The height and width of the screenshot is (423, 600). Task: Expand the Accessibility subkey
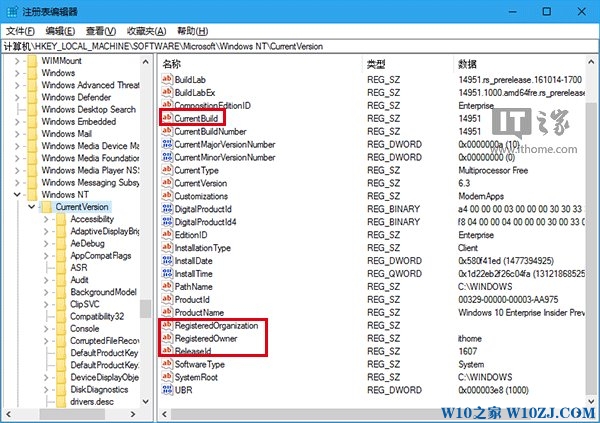[x=46, y=219]
